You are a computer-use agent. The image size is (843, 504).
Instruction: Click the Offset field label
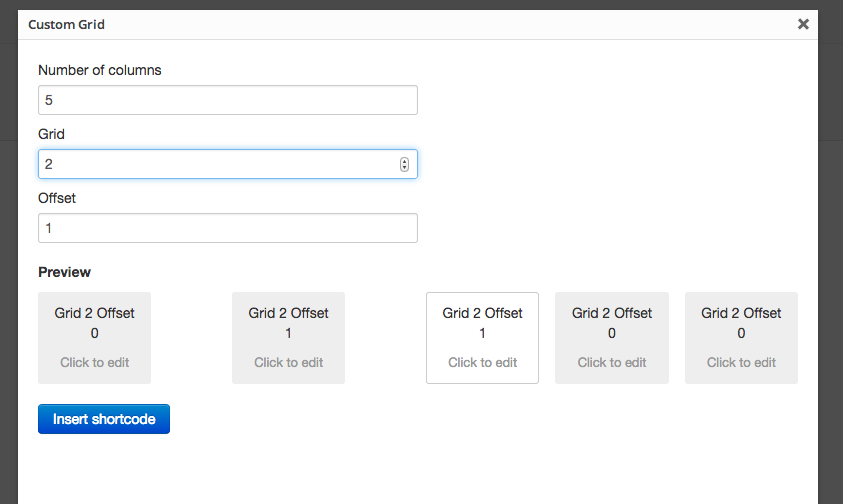[57, 198]
